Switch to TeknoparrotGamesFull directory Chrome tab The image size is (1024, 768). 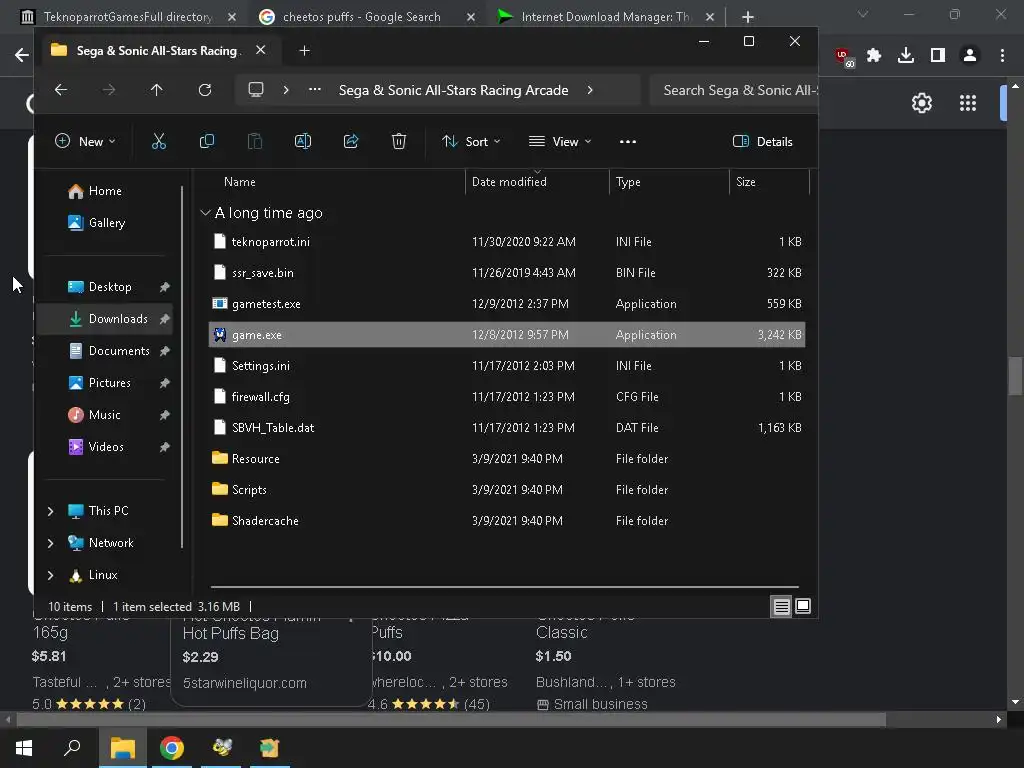point(129,17)
